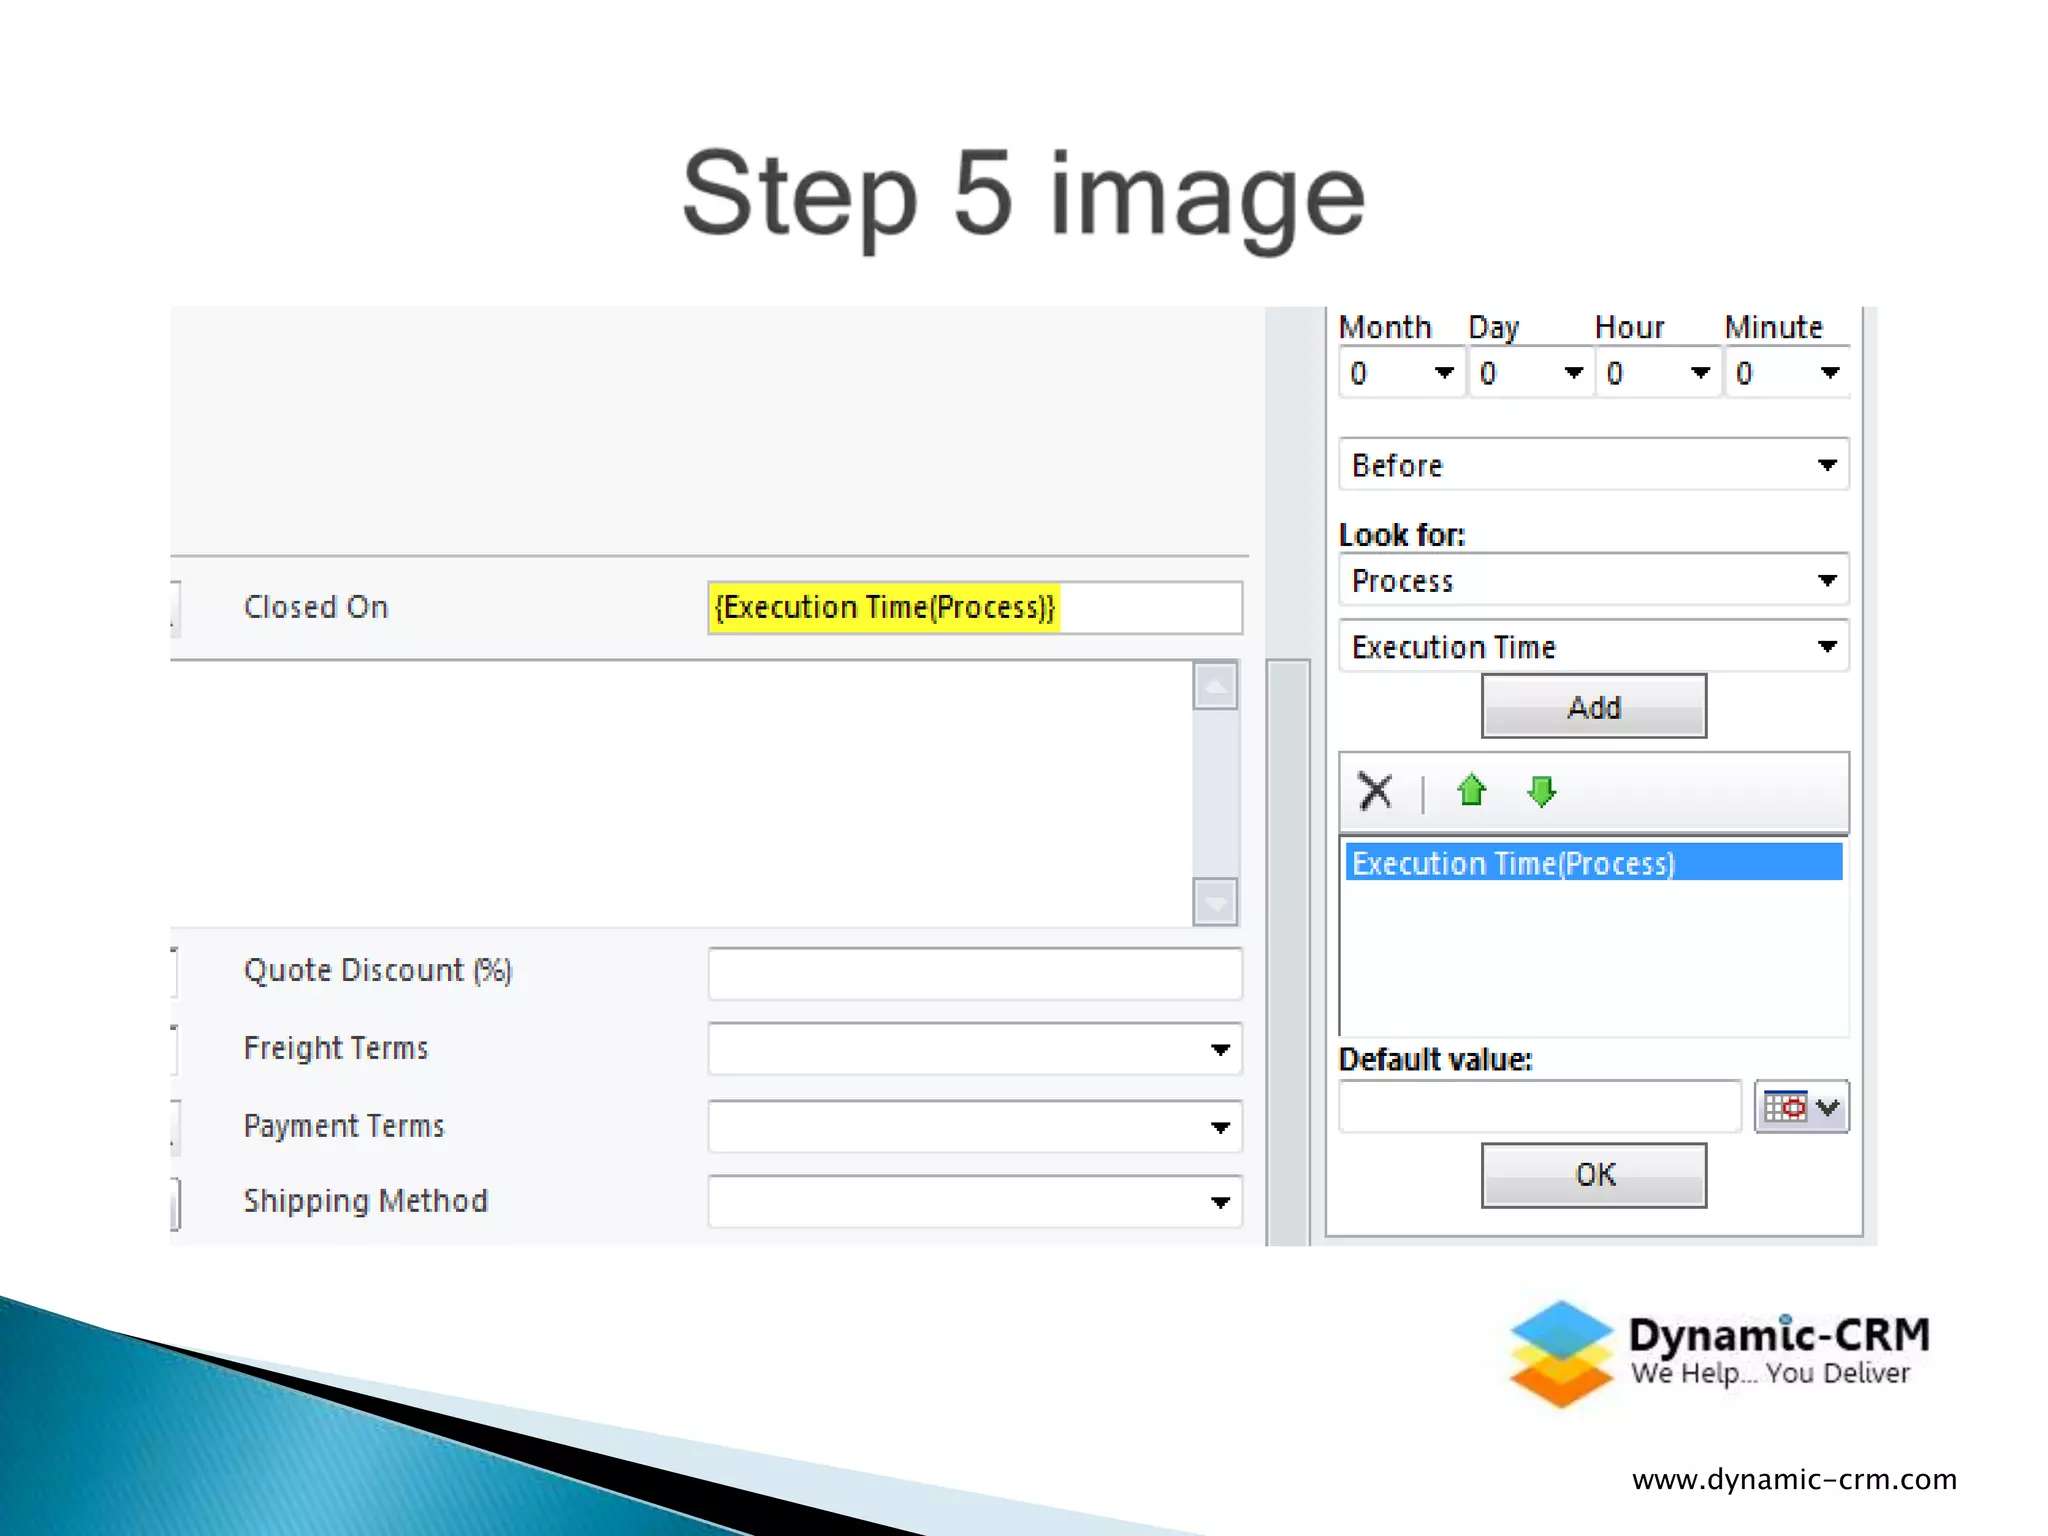Screen dimensions: 2048x1536
Task: Click the Default value text box
Action: click(1540, 1107)
